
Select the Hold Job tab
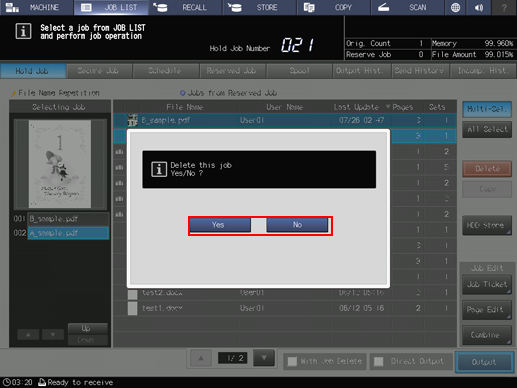click(33, 71)
